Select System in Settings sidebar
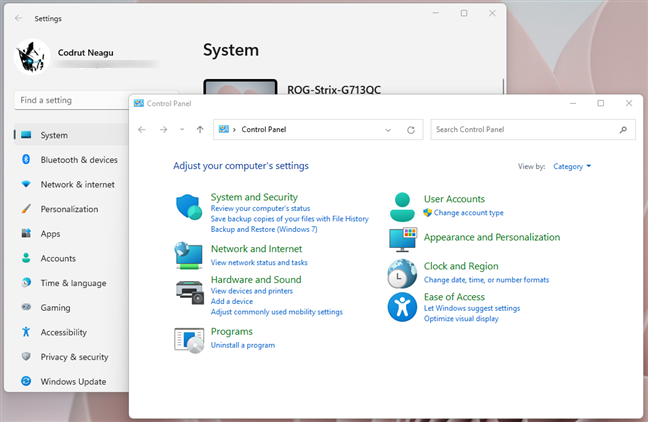Viewport: 648px width, 422px height. [71, 135]
